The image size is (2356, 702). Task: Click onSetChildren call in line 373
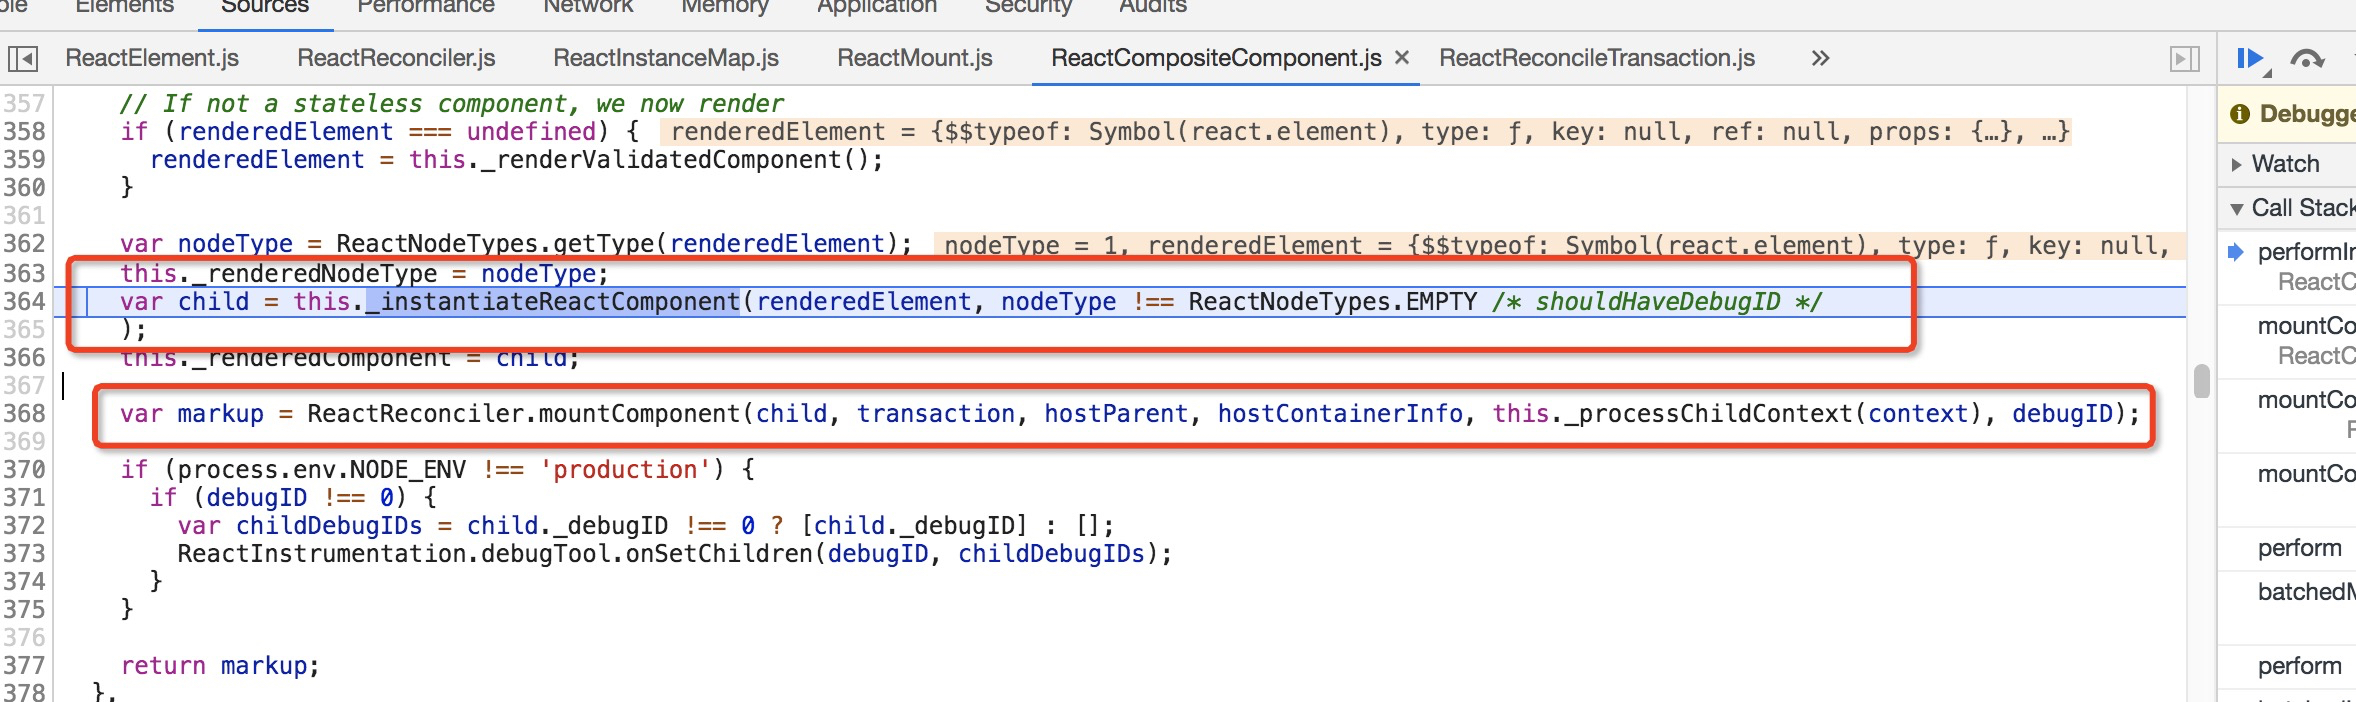(718, 554)
